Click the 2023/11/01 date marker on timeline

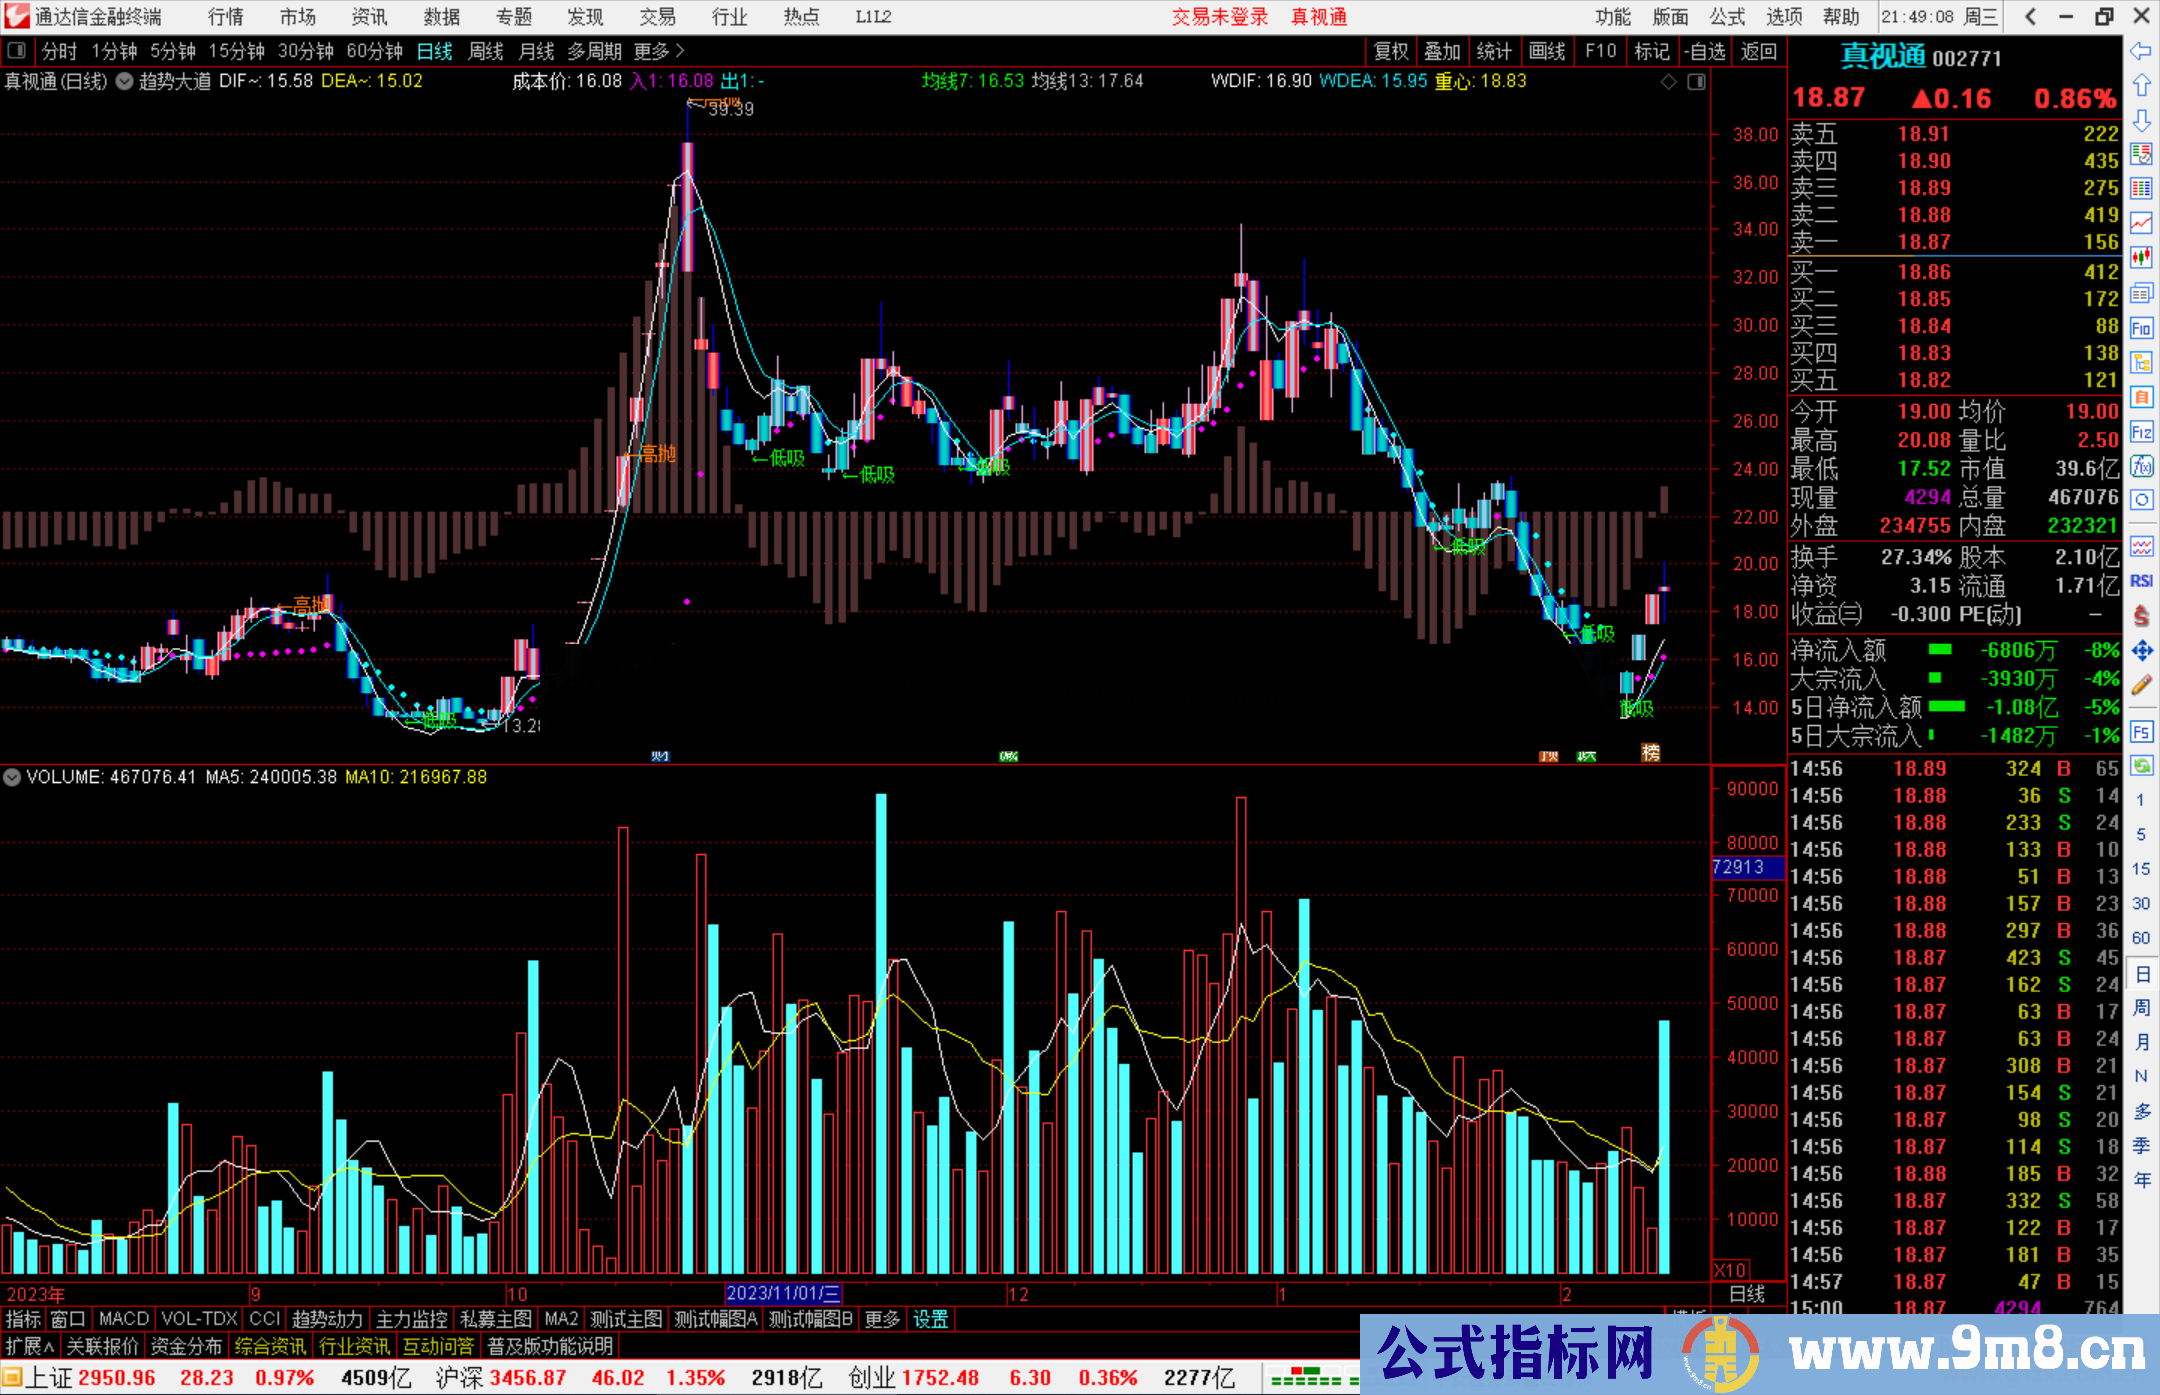tap(783, 1293)
